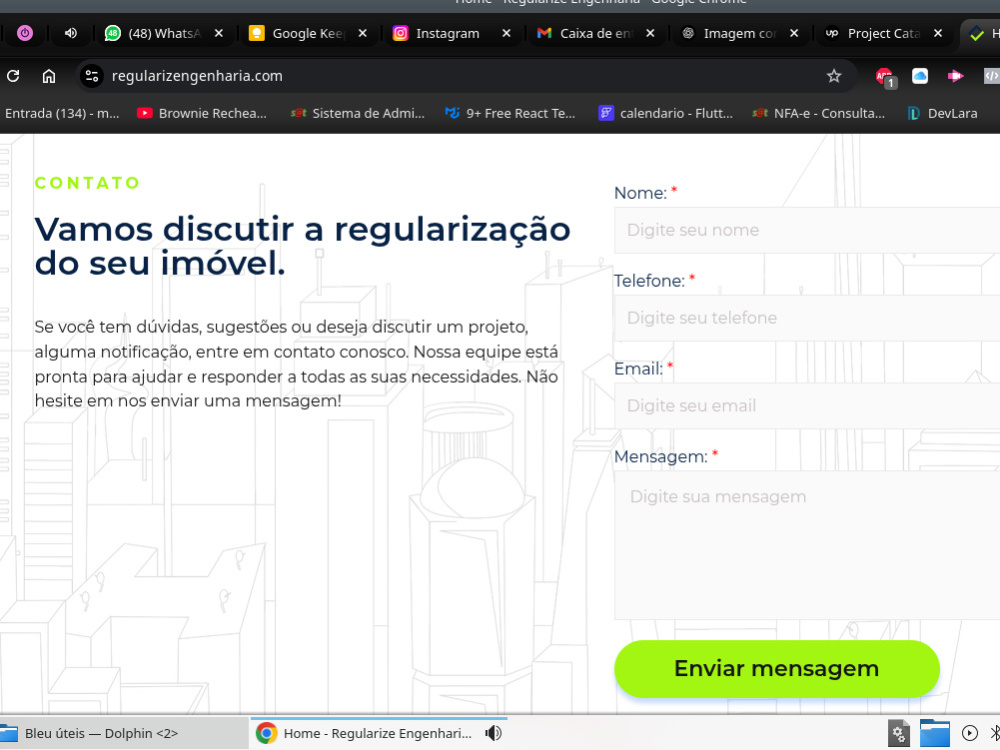Open the DevLara bookmark
The width and height of the screenshot is (1000, 750).
(943, 114)
